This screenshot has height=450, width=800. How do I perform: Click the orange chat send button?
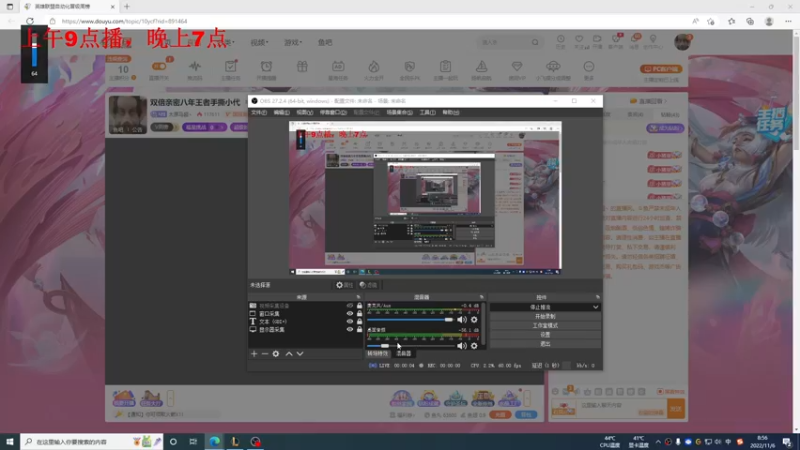coord(676,409)
